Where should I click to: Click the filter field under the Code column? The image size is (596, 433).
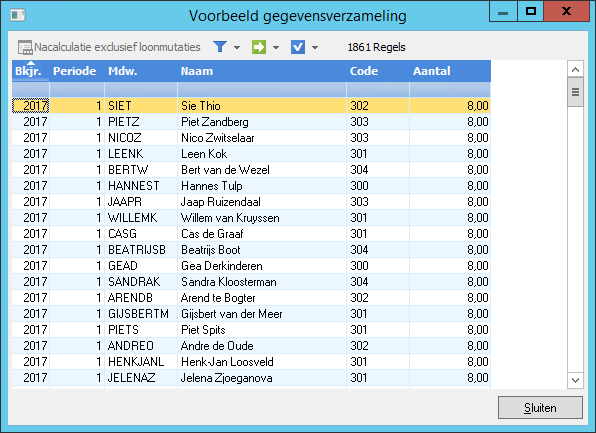[x=378, y=90]
